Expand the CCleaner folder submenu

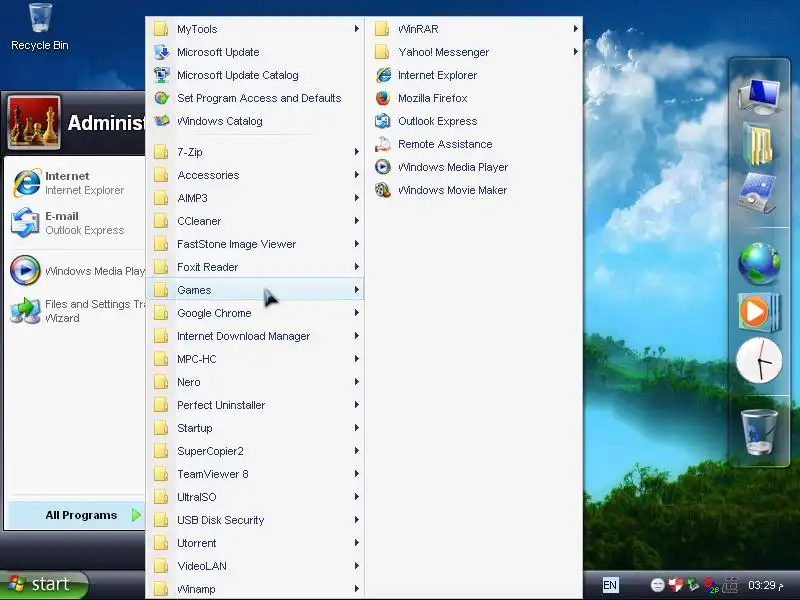click(x=255, y=221)
